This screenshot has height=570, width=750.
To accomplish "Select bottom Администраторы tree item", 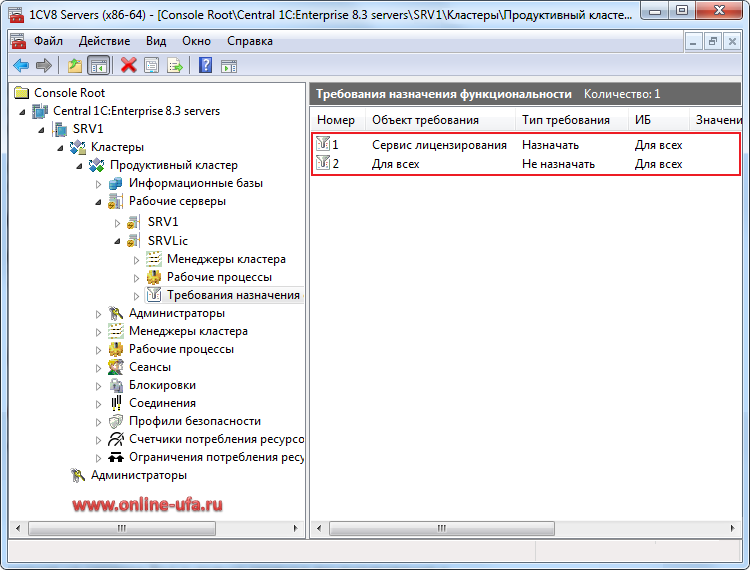I will 139,475.
